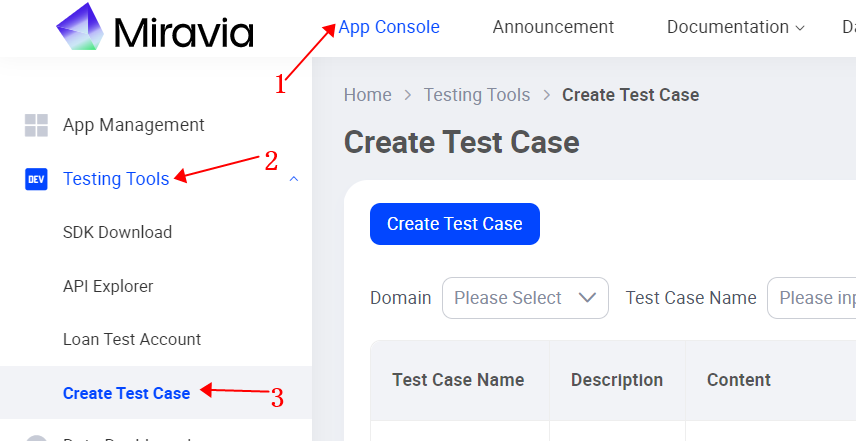Screen dimensions: 856x441
Task: Click the Home breadcrumb link
Action: pos(367,95)
